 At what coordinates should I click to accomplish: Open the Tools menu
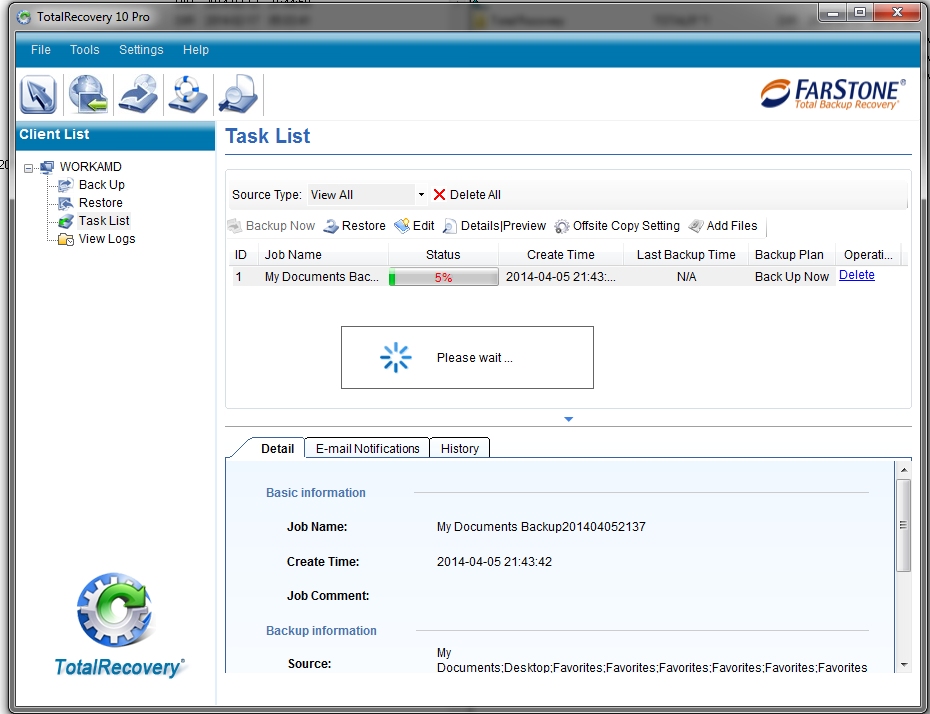pos(85,50)
